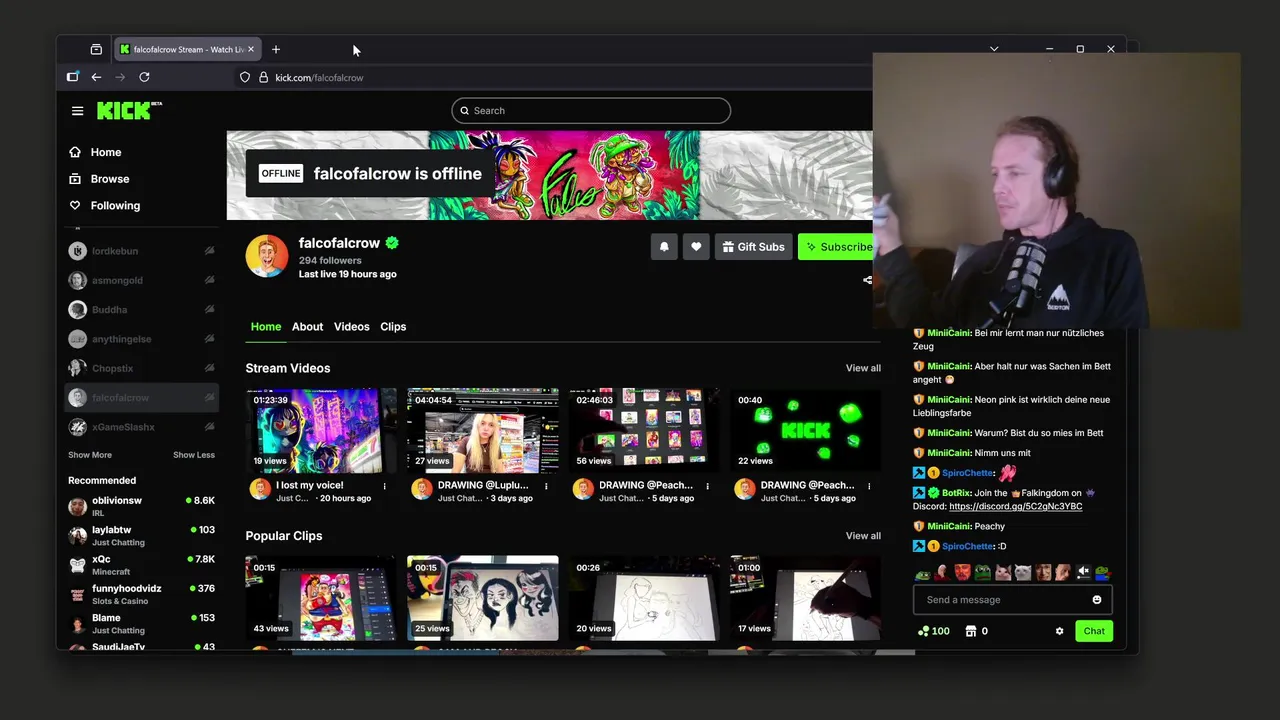The image size is (1280, 720).
Task: Click the channel points icon showing 100
Action: tap(934, 631)
